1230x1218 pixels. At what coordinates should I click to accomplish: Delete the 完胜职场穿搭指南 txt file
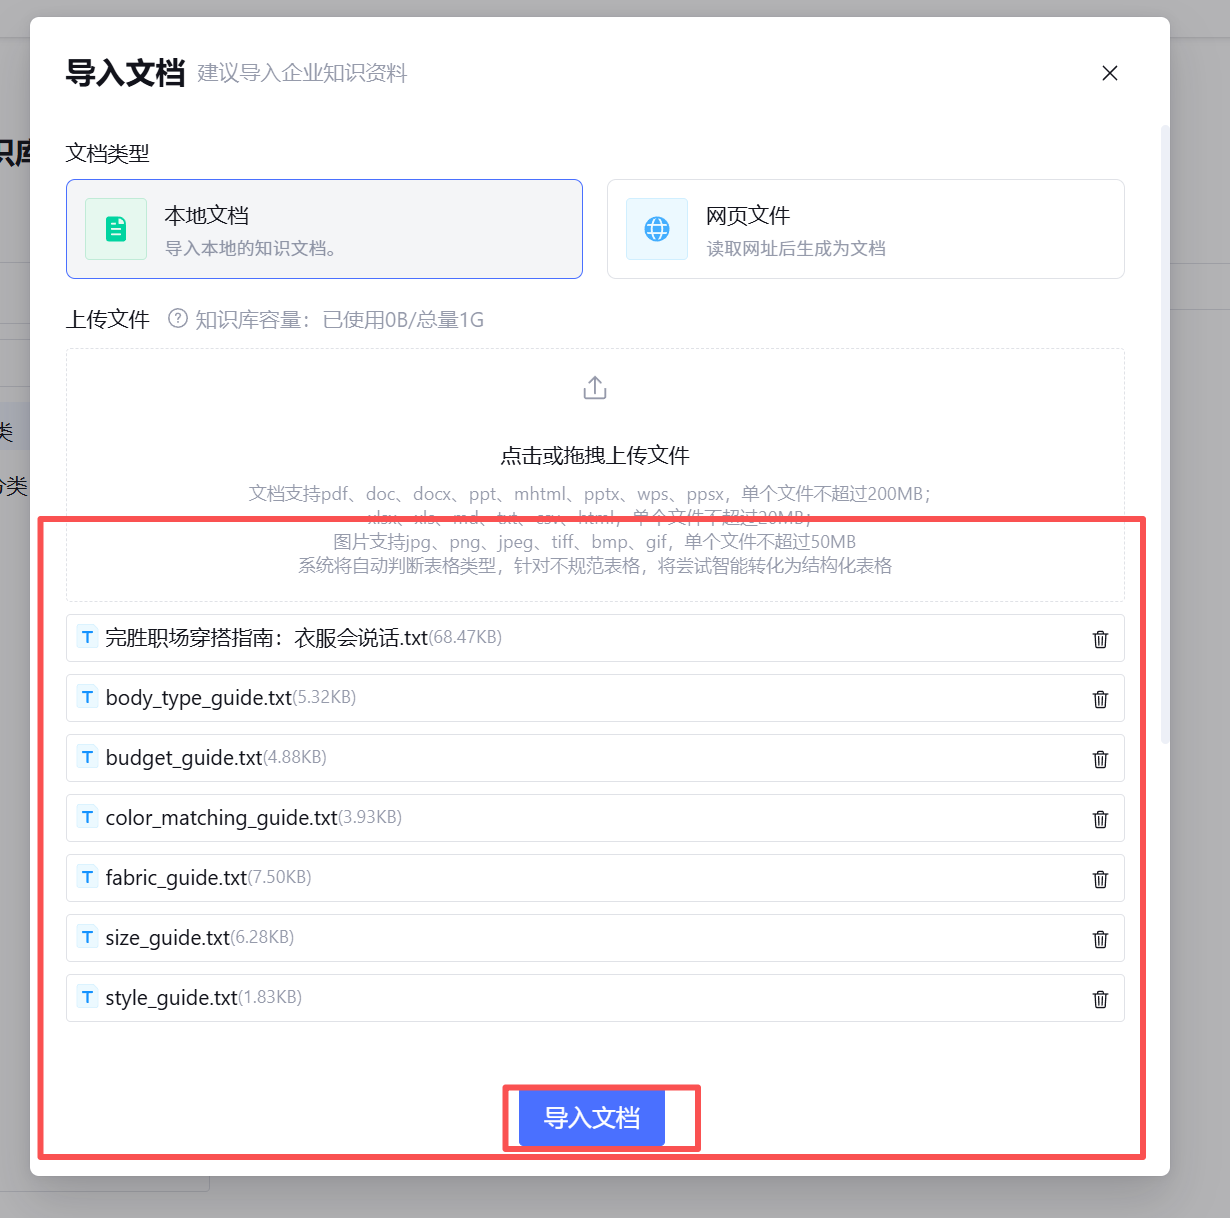pos(1100,639)
